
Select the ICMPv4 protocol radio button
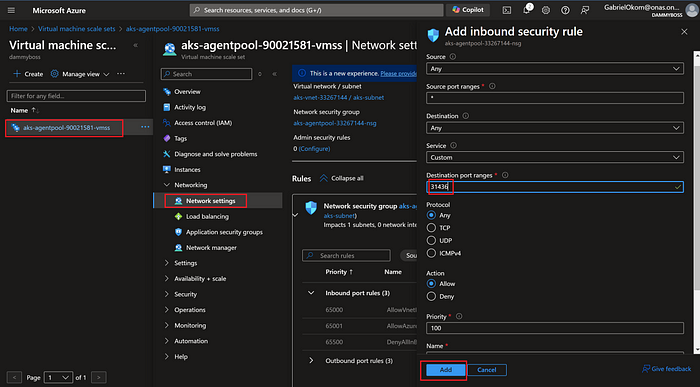431,253
